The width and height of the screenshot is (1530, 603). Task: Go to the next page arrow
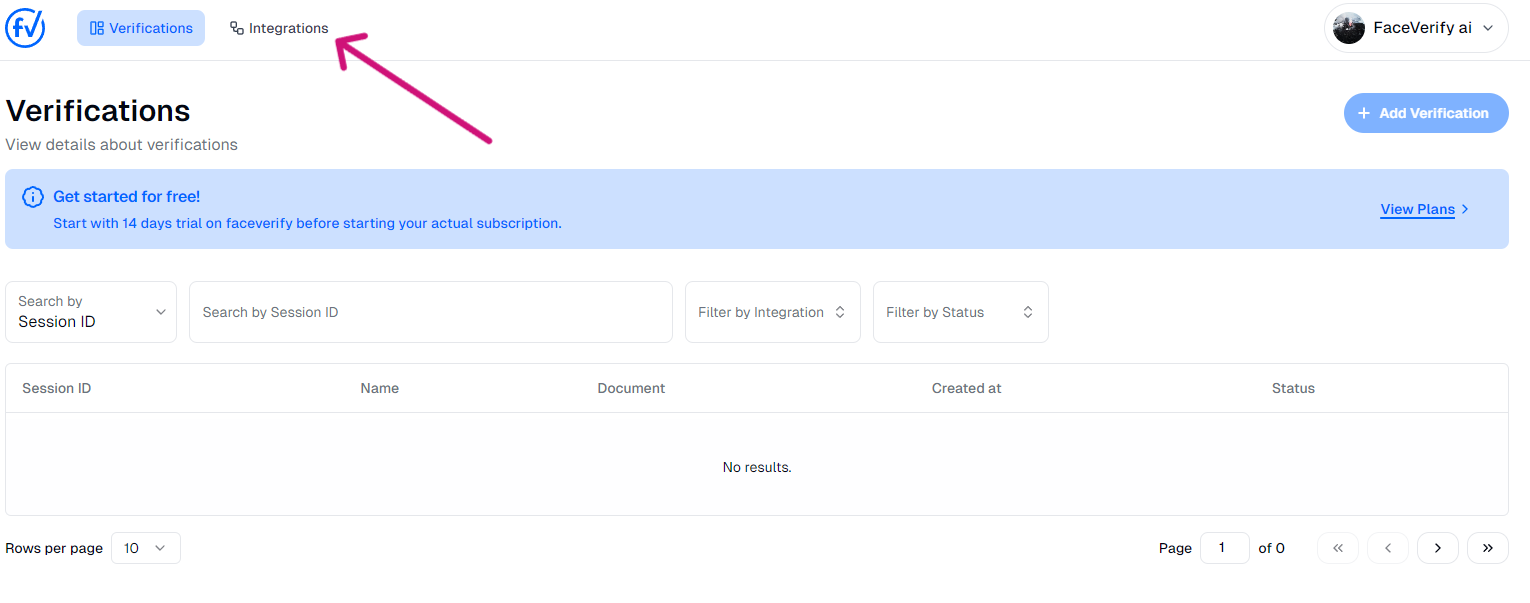point(1437,548)
